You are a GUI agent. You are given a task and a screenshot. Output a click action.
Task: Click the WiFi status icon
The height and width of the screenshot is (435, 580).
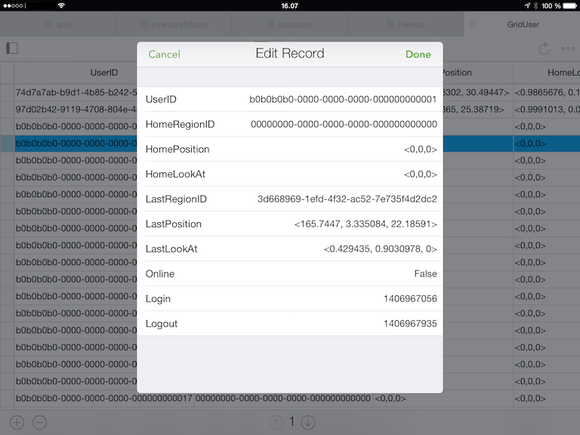click(x=61, y=5)
